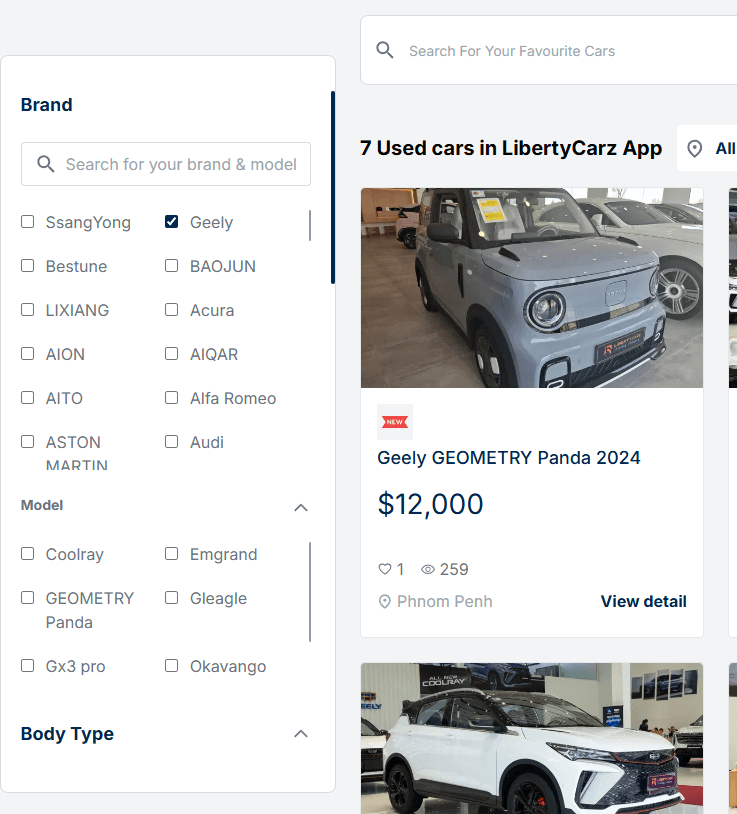Click the red NEW badge on Panda listing
The image size is (737, 814).
pos(395,422)
